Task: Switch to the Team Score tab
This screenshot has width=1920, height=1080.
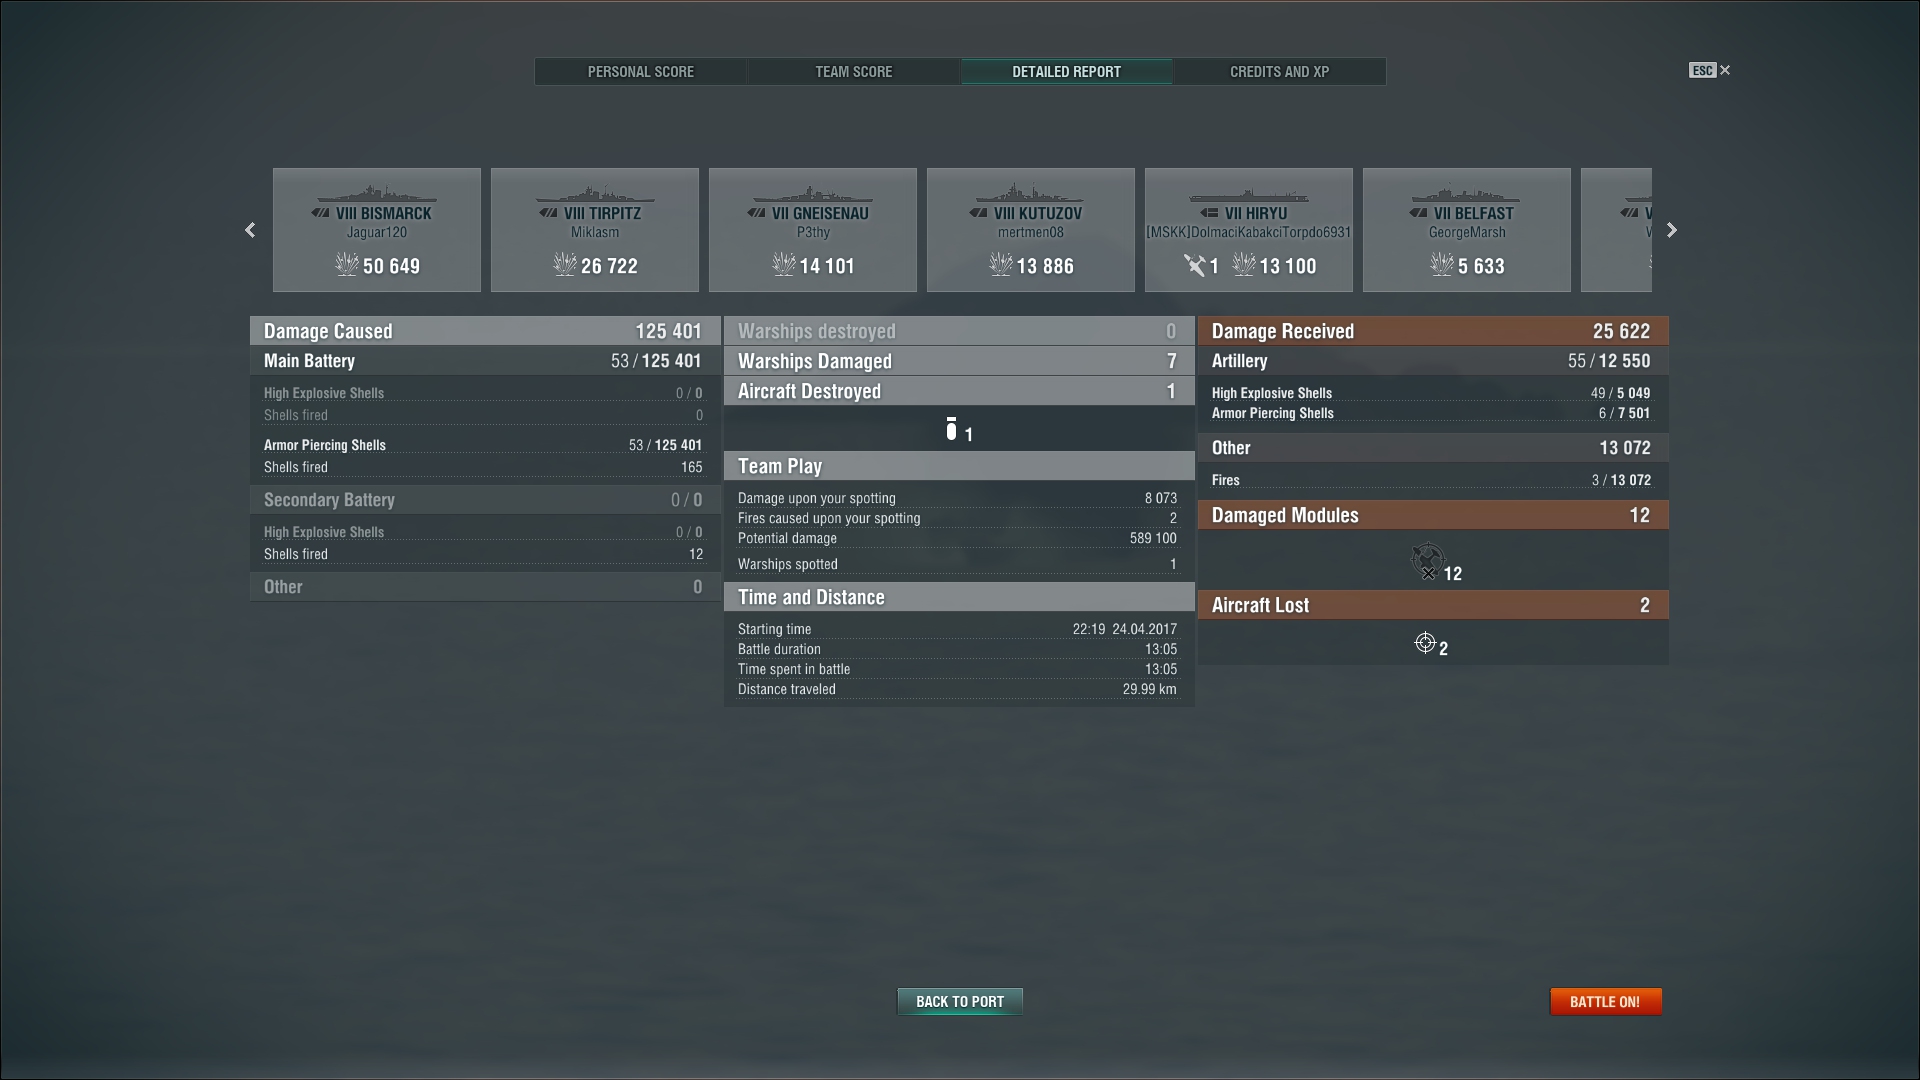Action: point(853,72)
